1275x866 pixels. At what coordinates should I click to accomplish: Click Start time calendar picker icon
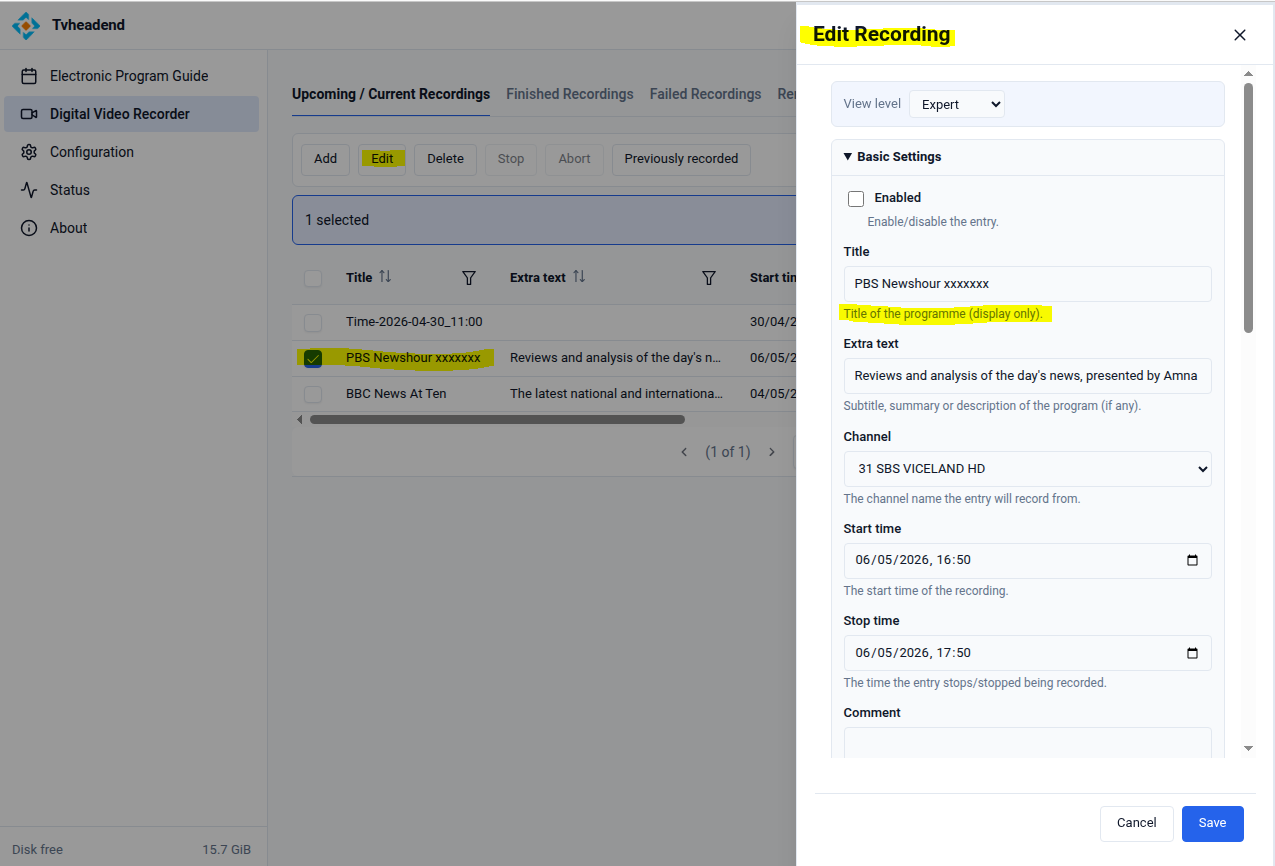(1192, 561)
